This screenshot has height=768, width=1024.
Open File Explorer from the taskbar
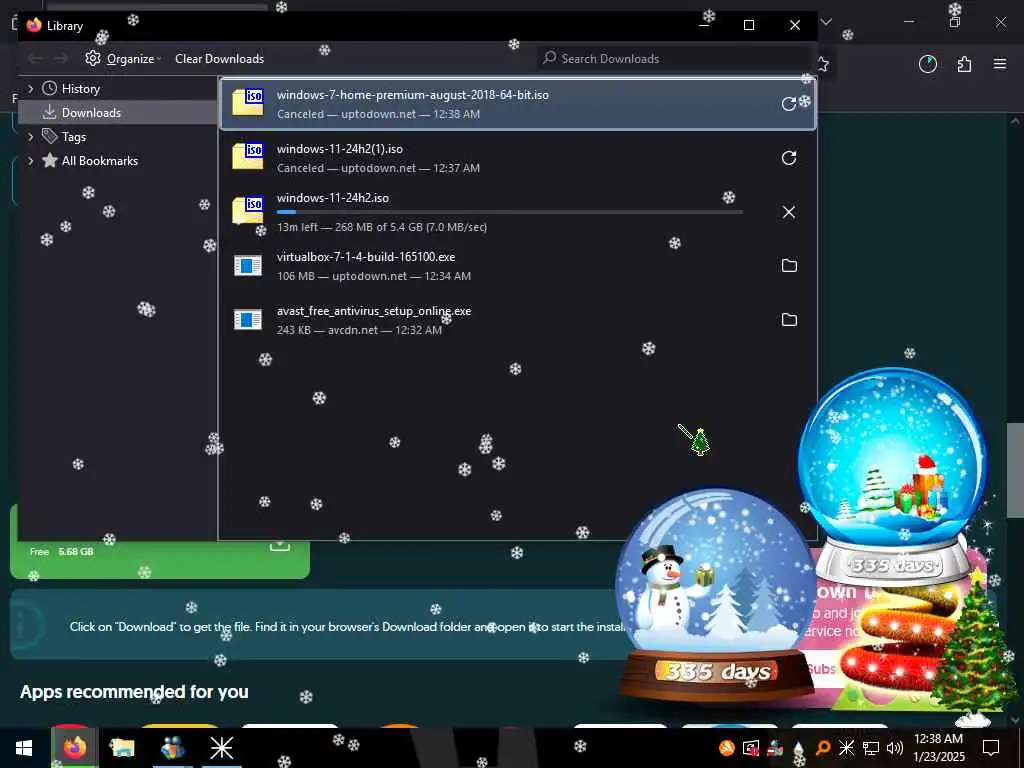122,748
